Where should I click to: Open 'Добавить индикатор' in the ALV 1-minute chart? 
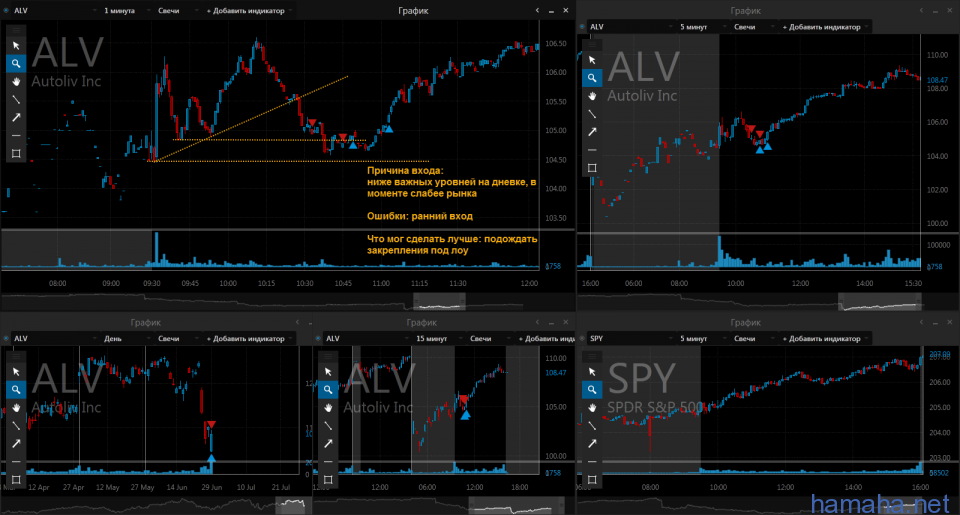pyautogui.click(x=249, y=10)
